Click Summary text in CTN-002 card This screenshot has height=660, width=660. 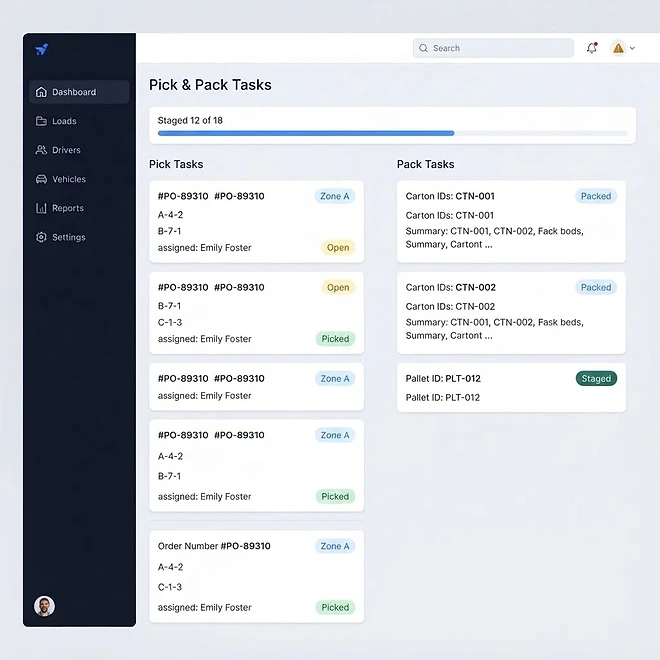coord(495,329)
